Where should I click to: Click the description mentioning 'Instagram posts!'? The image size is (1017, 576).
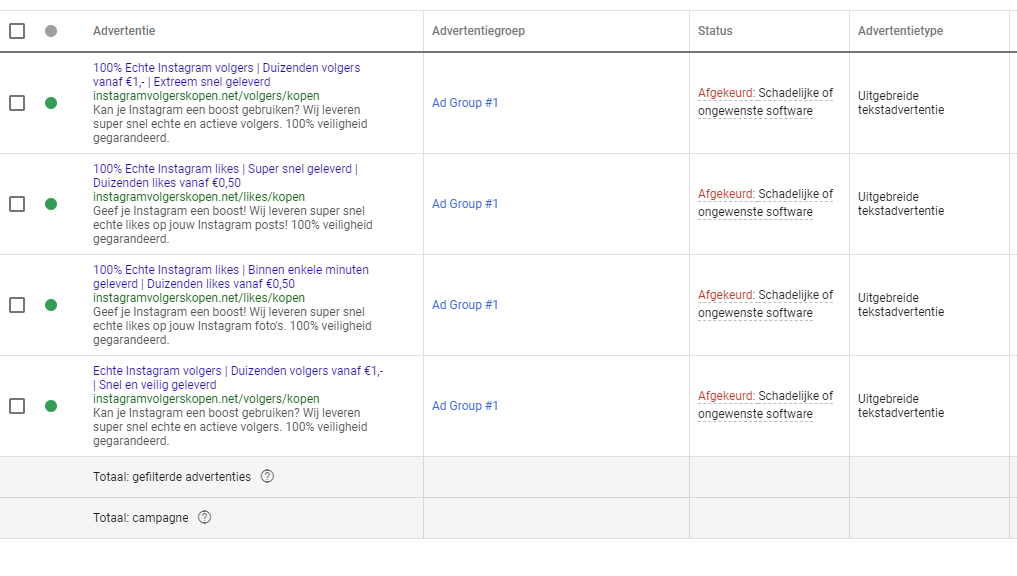click(x=233, y=225)
